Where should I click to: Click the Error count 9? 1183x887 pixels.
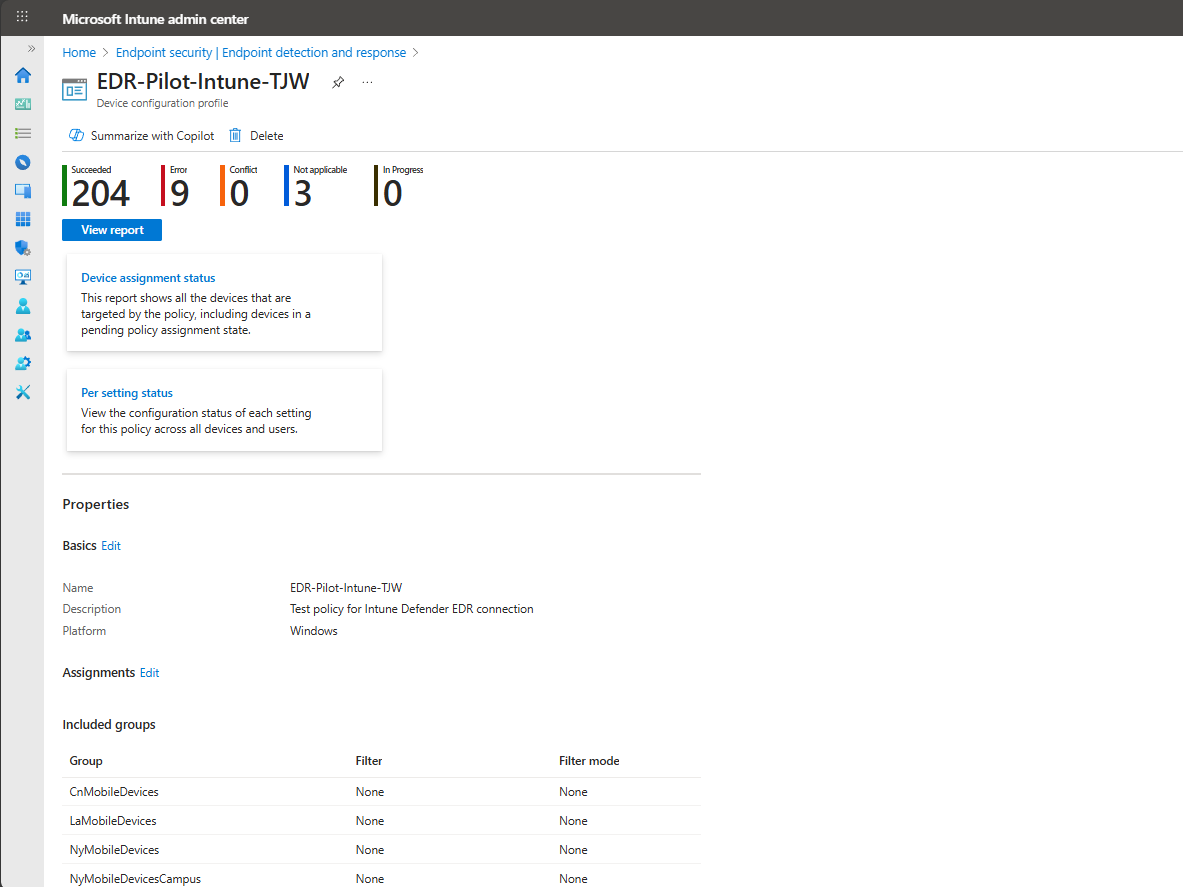point(180,193)
